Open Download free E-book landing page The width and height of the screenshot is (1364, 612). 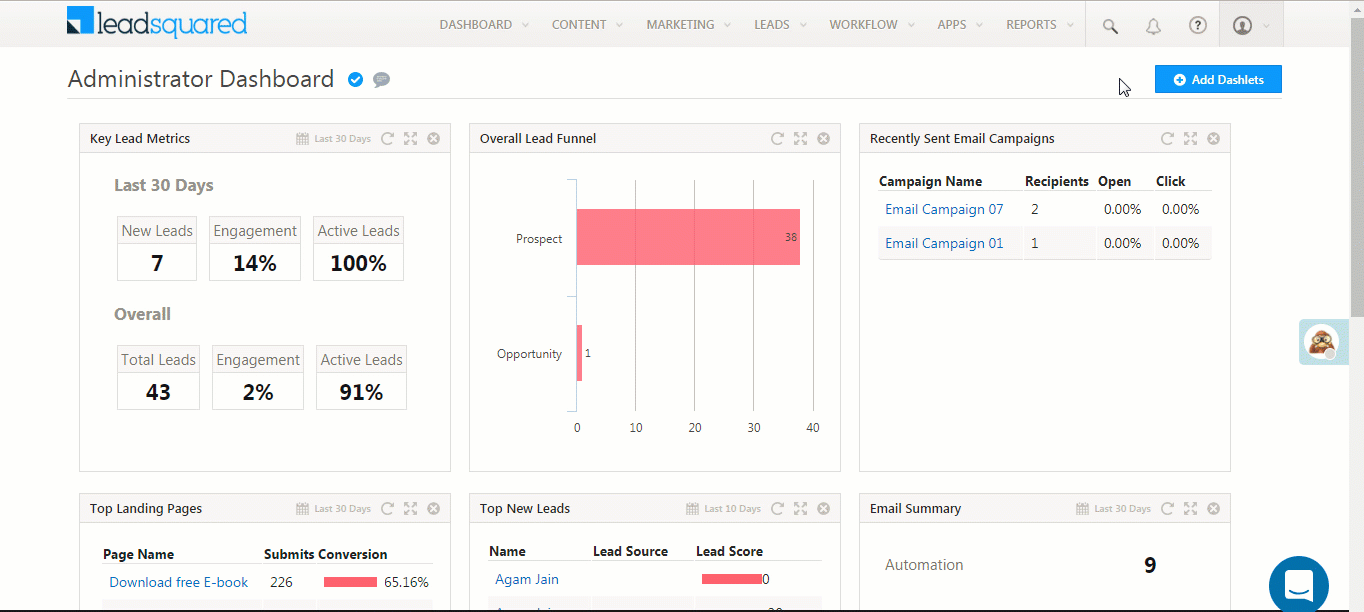pyautogui.click(x=178, y=583)
